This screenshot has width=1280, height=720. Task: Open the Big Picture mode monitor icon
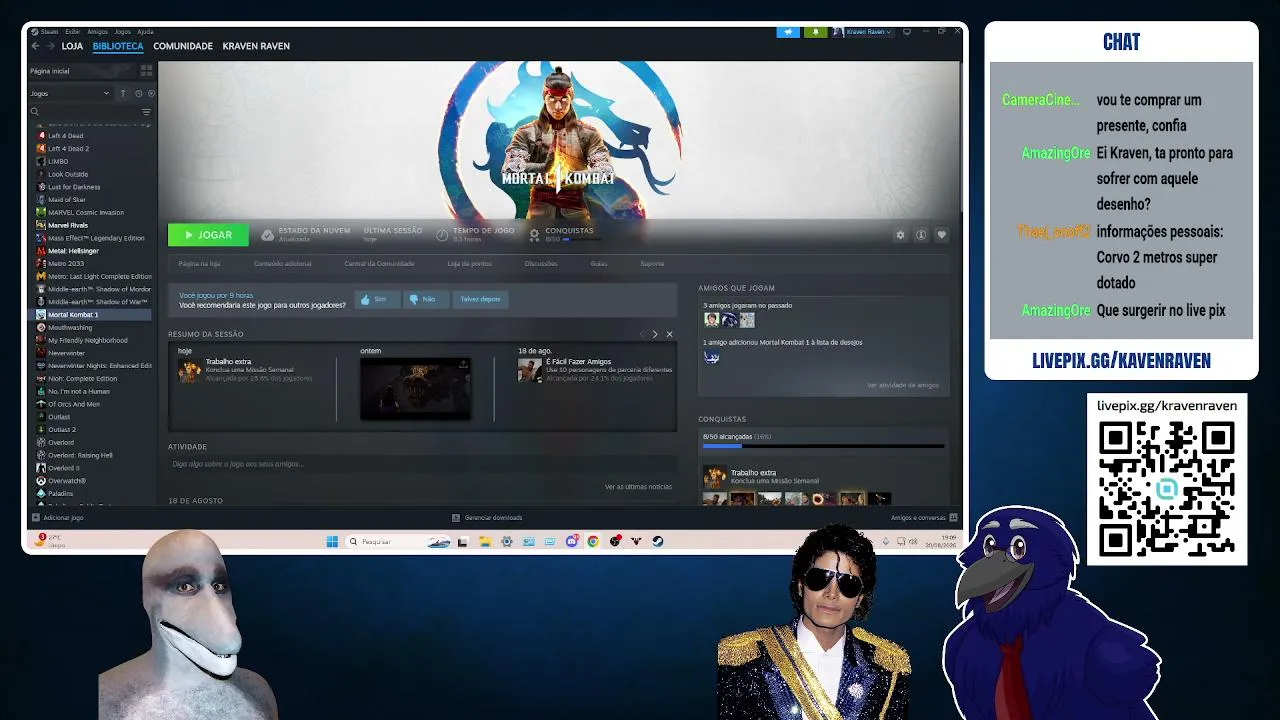(907, 32)
